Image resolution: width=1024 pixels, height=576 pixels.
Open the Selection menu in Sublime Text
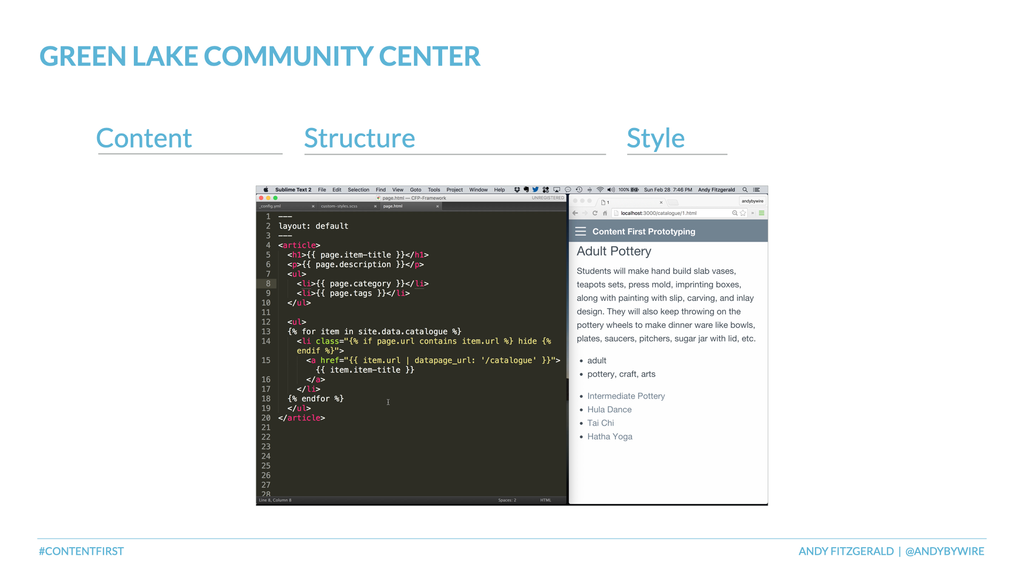click(x=358, y=189)
